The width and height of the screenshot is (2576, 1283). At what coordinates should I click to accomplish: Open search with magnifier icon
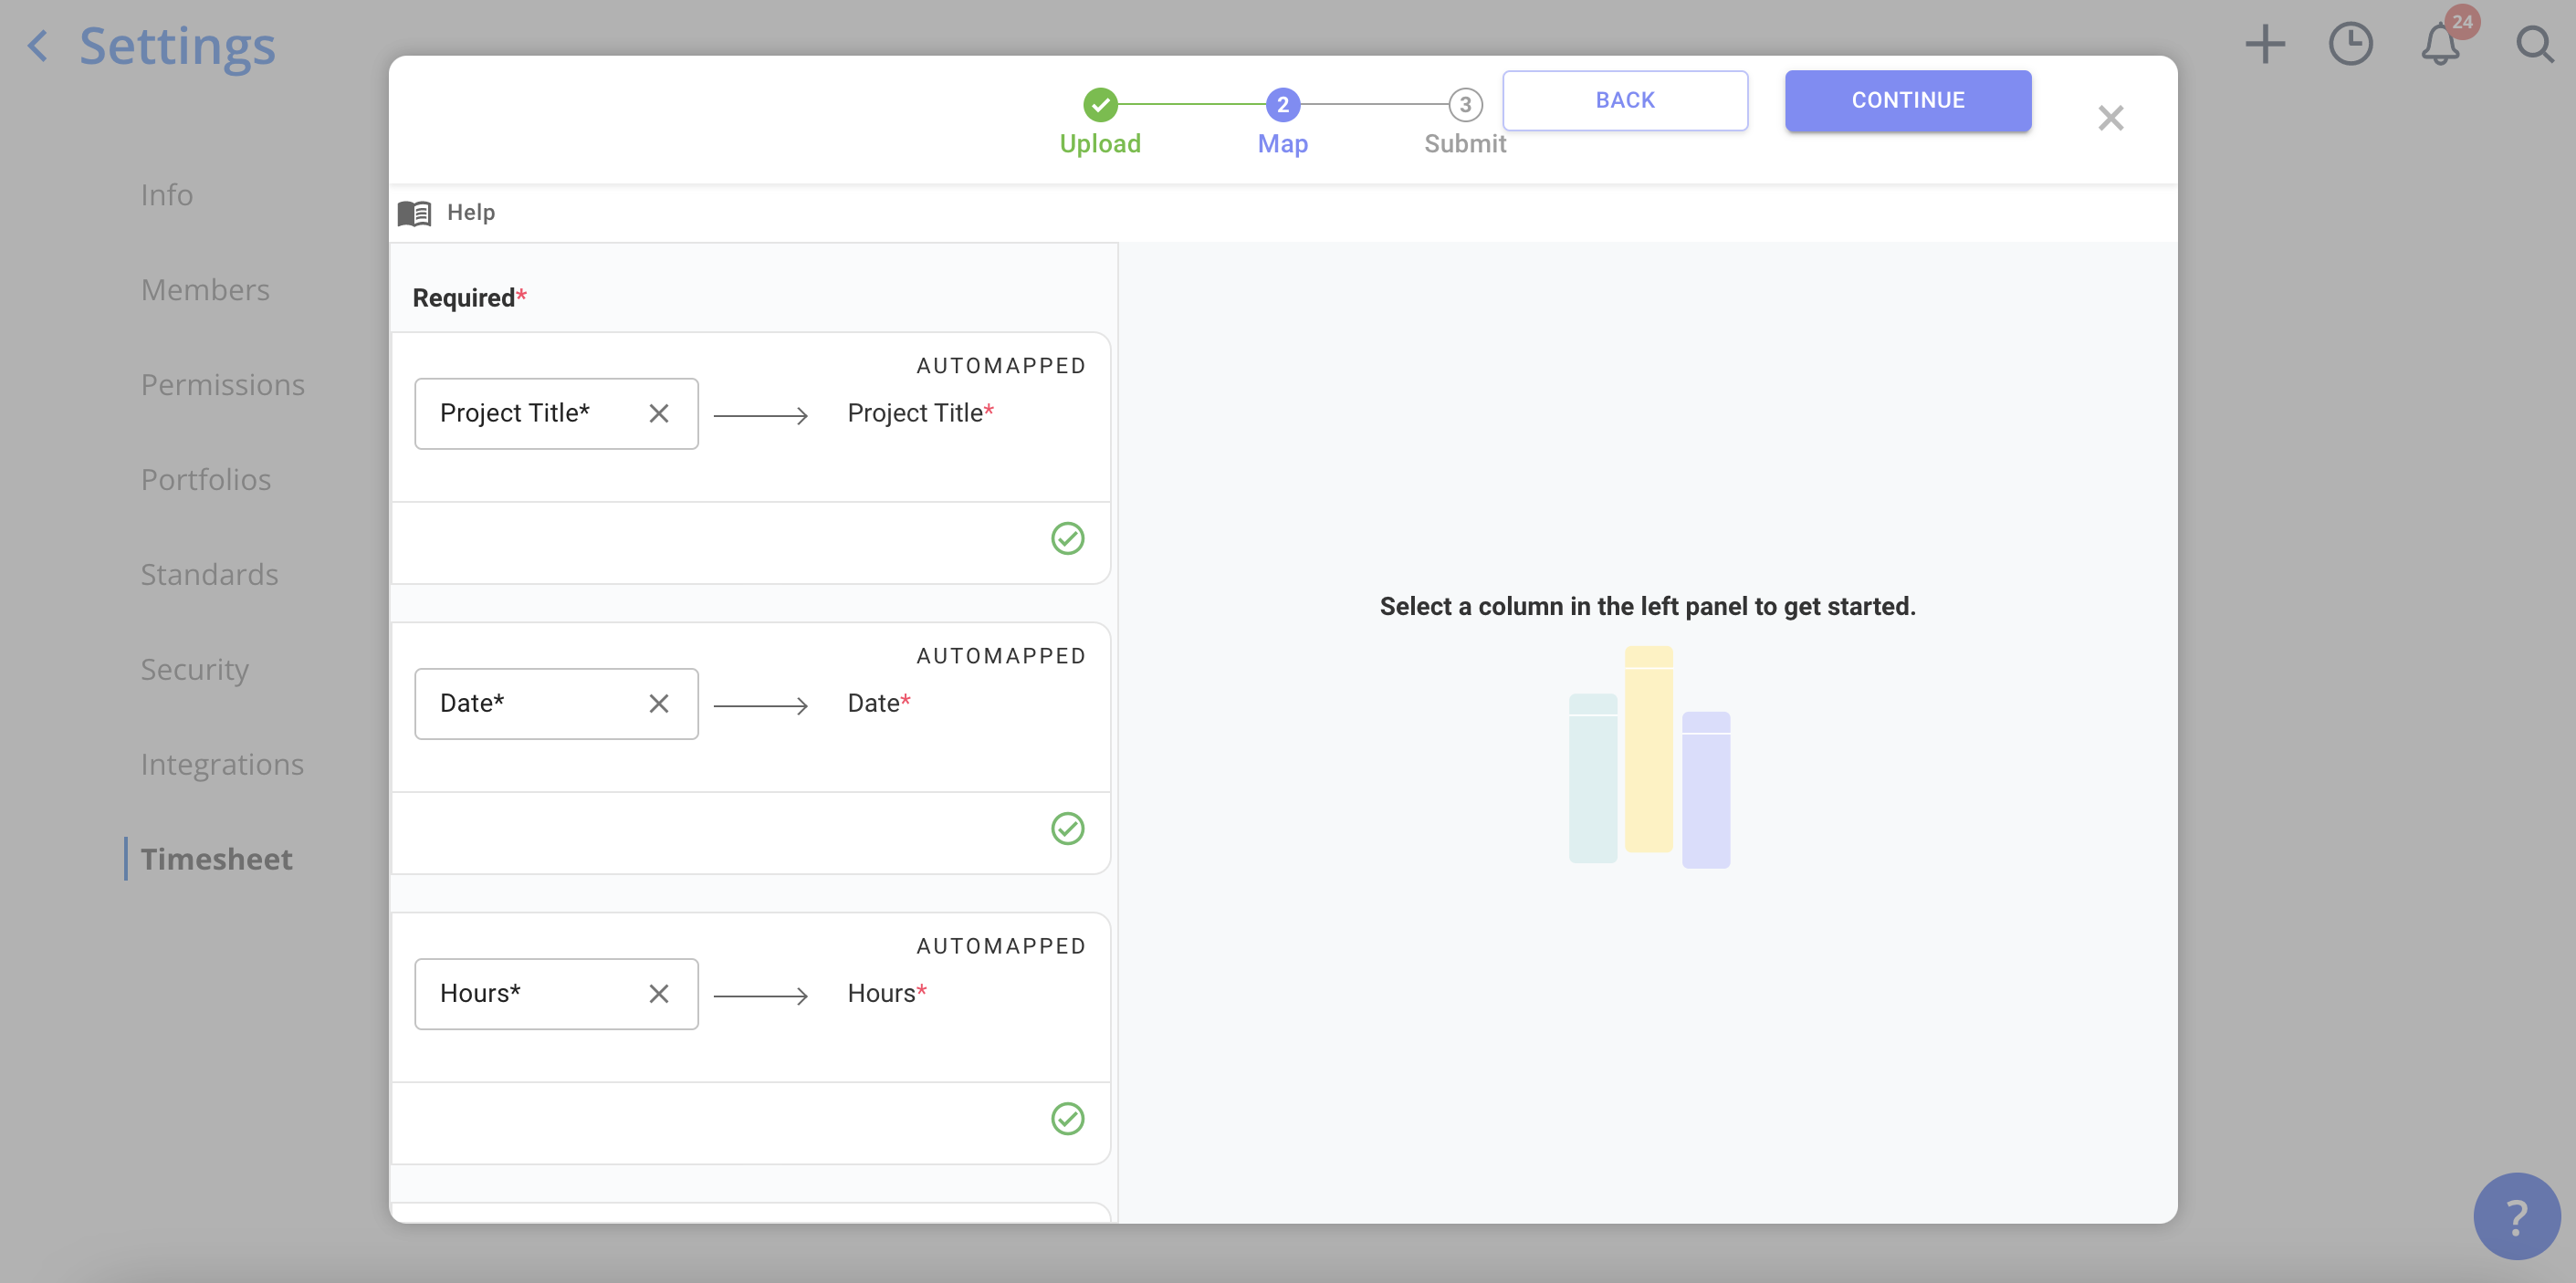[2534, 45]
